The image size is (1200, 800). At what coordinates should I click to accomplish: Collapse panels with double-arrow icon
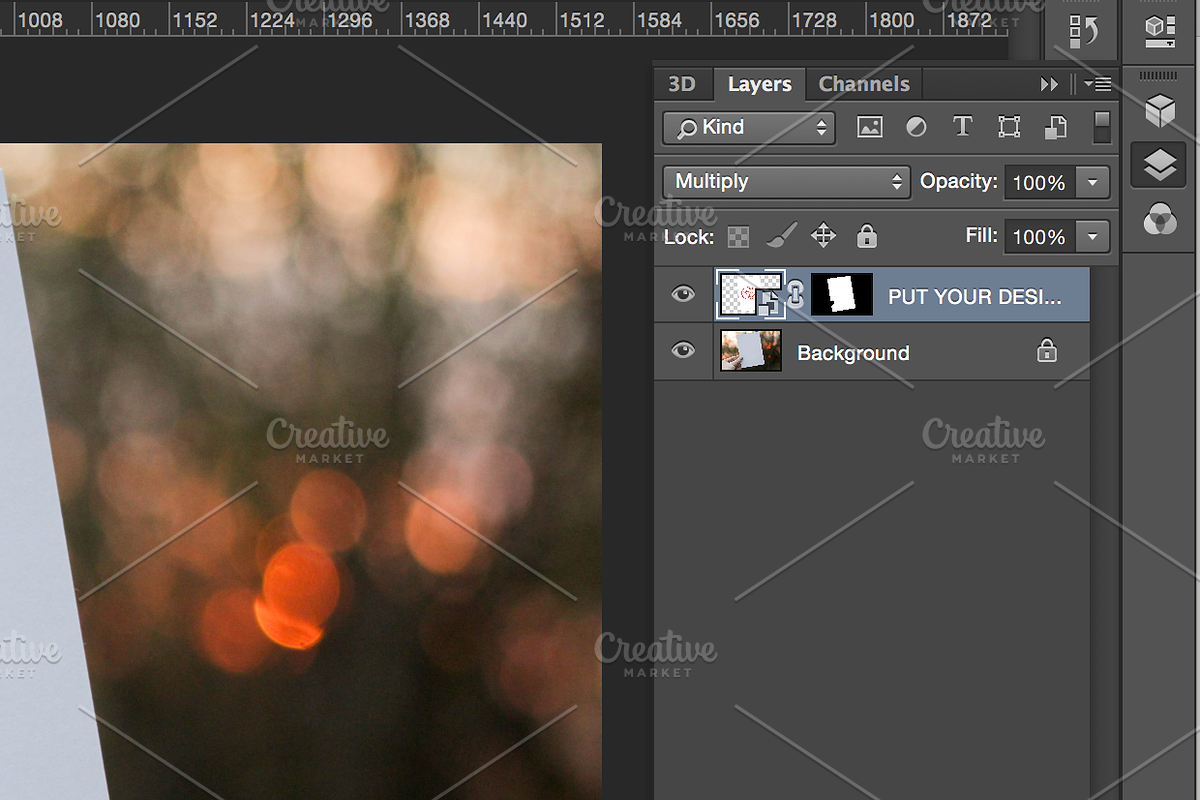click(1049, 85)
